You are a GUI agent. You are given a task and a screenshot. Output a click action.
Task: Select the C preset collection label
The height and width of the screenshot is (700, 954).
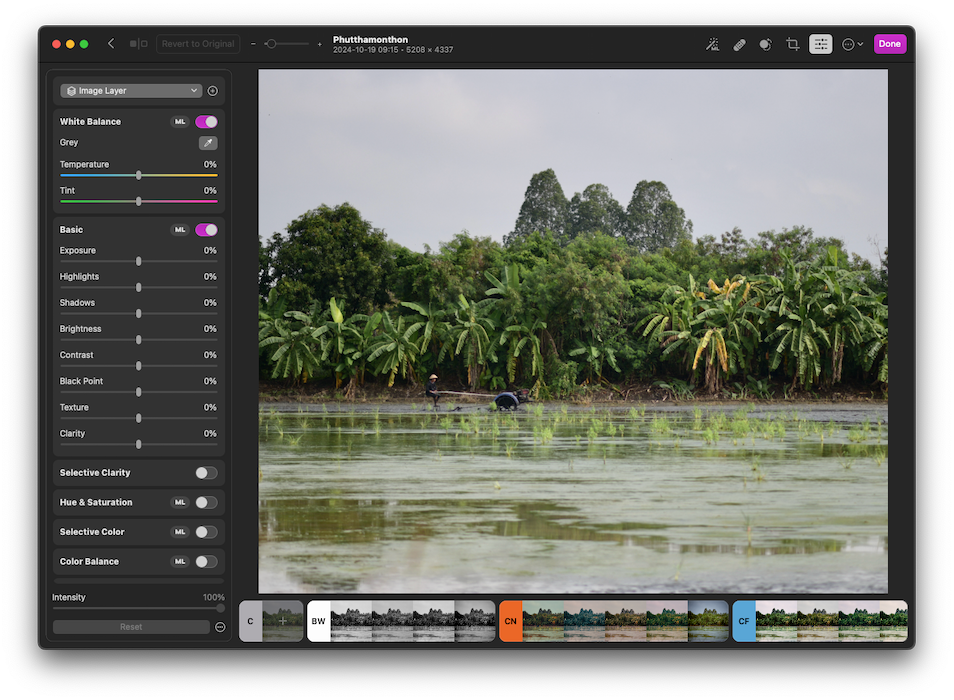point(250,621)
